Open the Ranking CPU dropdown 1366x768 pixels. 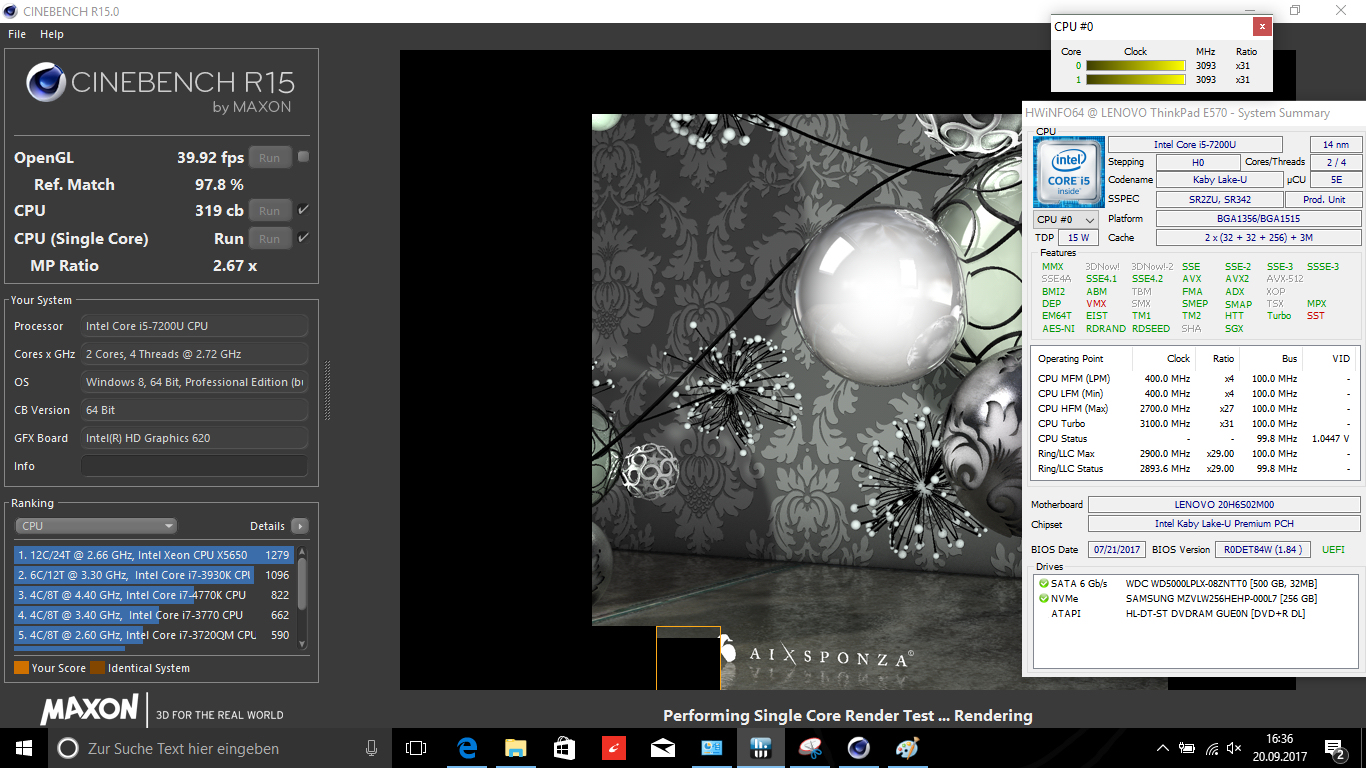[x=96, y=526]
